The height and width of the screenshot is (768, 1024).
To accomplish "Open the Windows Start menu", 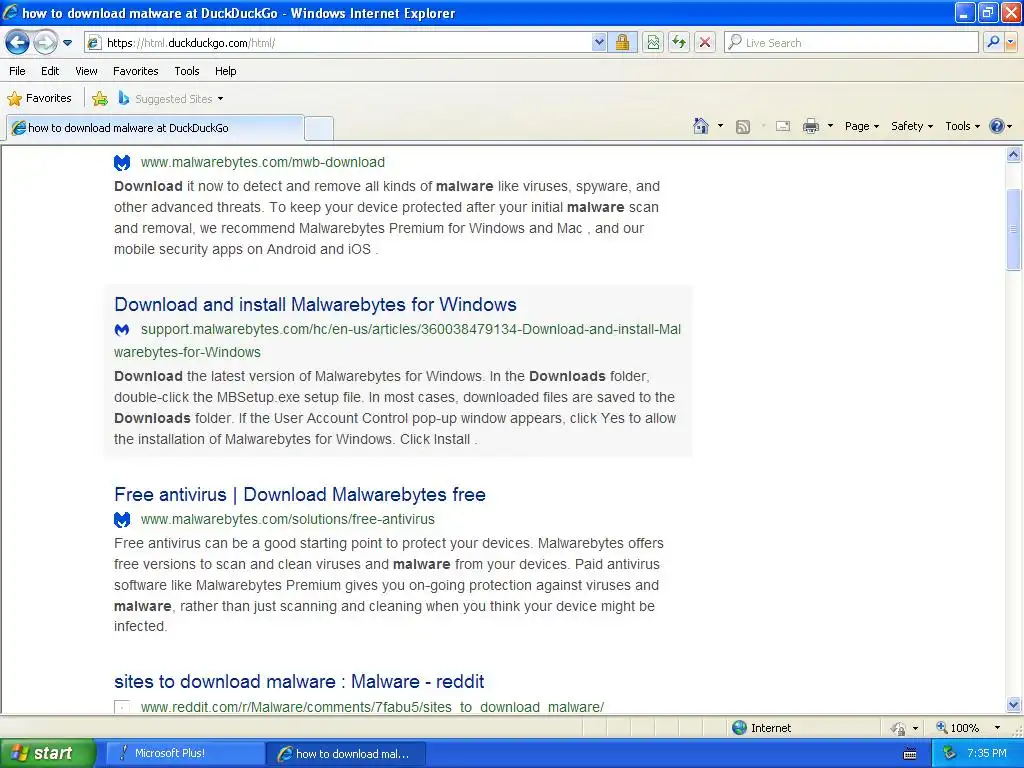I will [47, 753].
